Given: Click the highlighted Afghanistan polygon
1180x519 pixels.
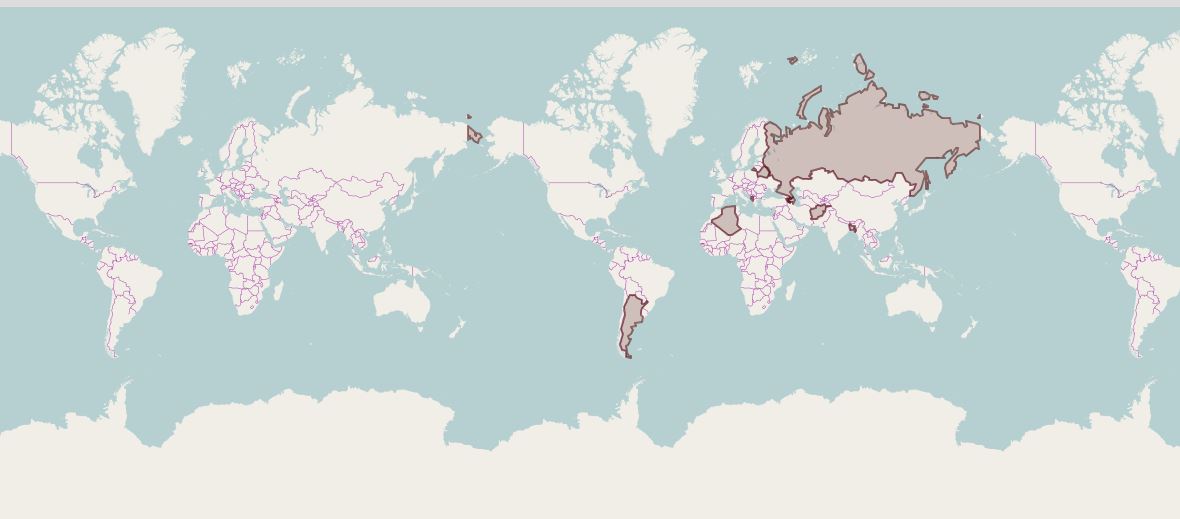Looking at the screenshot, I should (x=818, y=212).
